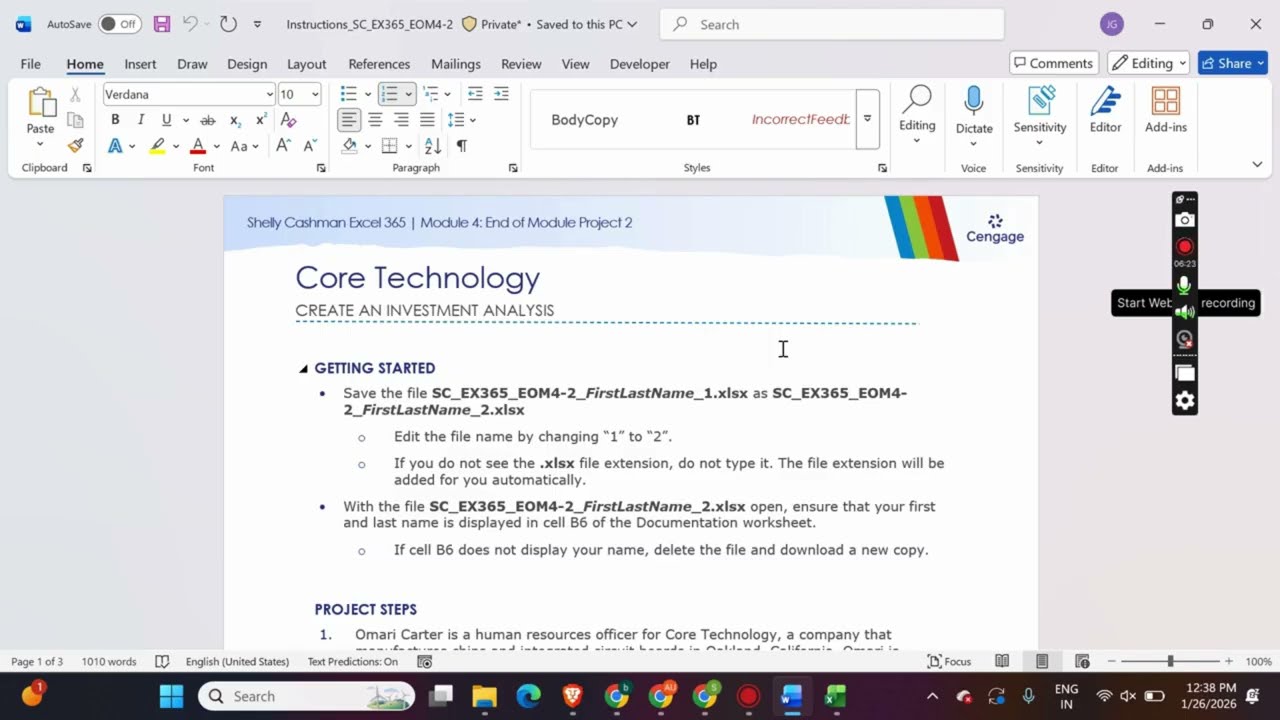Align text left
Image resolution: width=1280 pixels, height=720 pixels.
(x=348, y=120)
